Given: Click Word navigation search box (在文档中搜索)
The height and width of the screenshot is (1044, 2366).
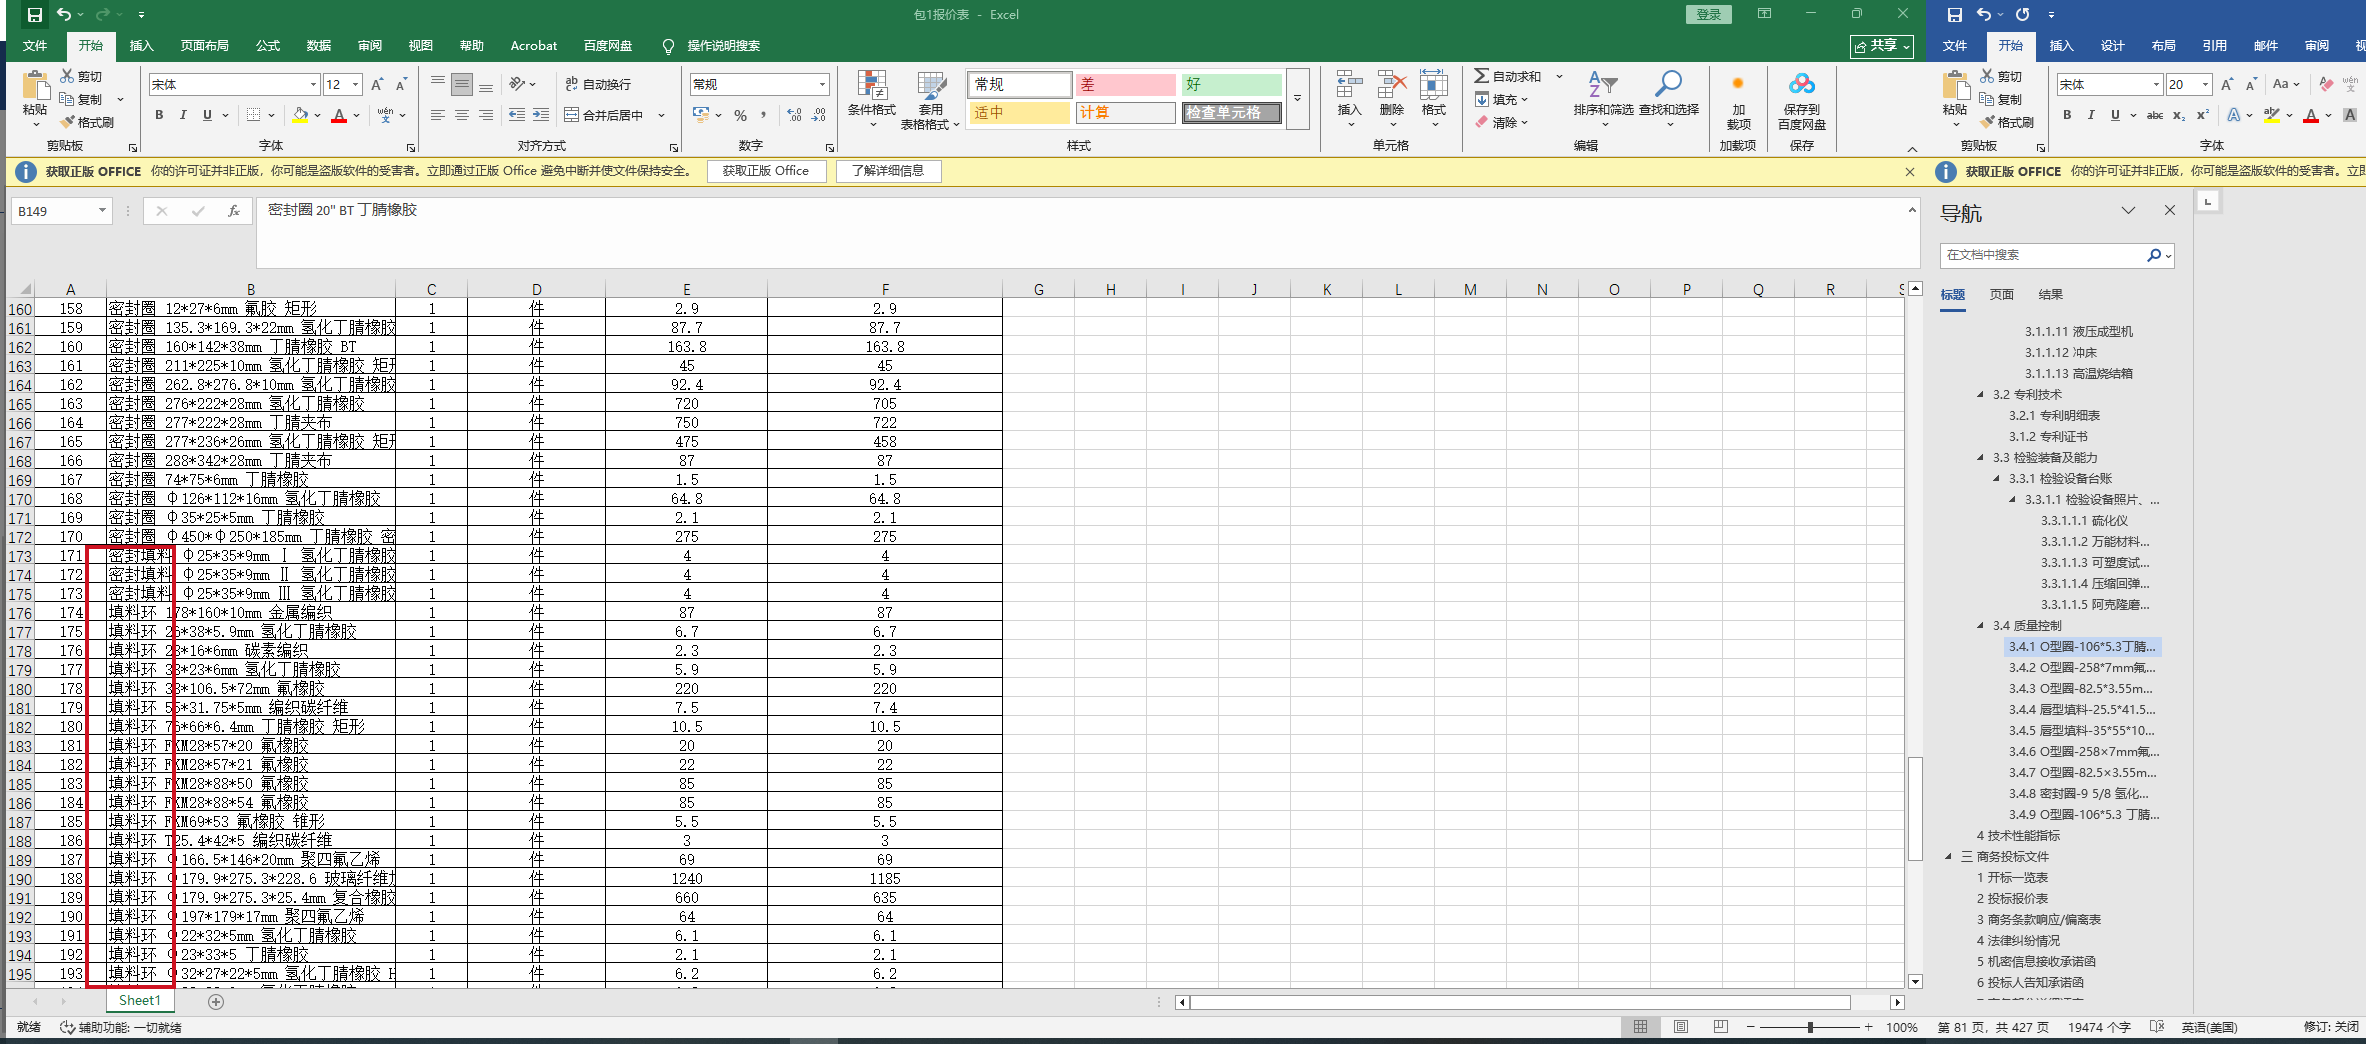Looking at the screenshot, I should [x=2043, y=255].
